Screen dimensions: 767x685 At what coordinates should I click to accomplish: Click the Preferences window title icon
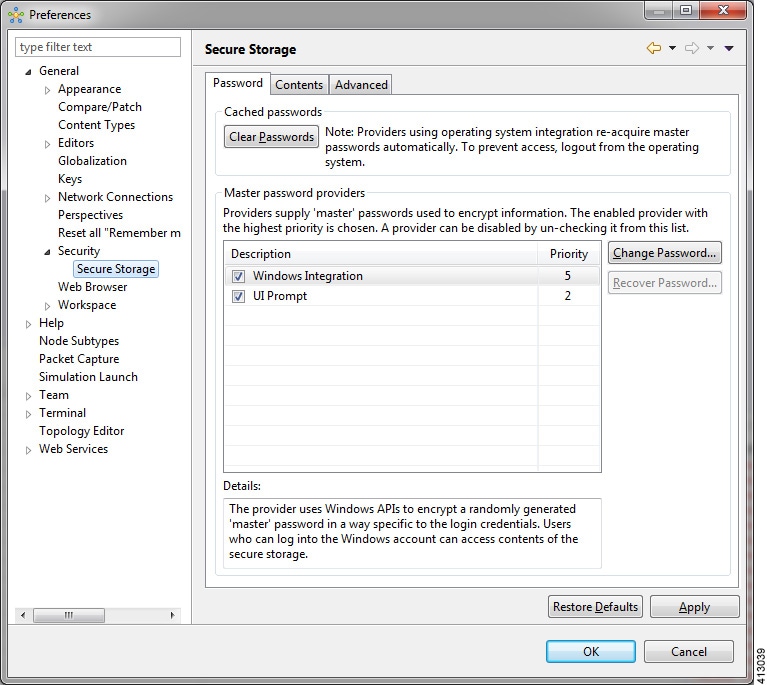pyautogui.click(x=16, y=15)
